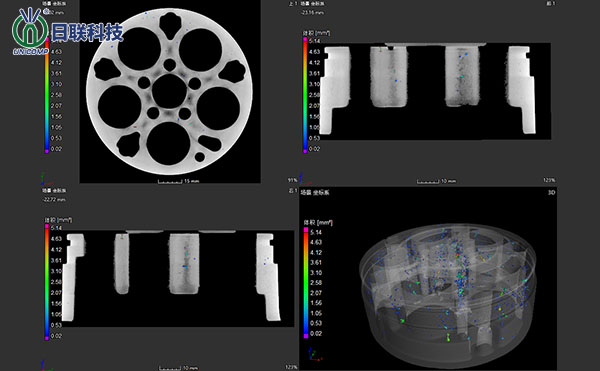Click the color legend bar in top-right view
Viewport: 600px width, 371px height.
point(305,95)
